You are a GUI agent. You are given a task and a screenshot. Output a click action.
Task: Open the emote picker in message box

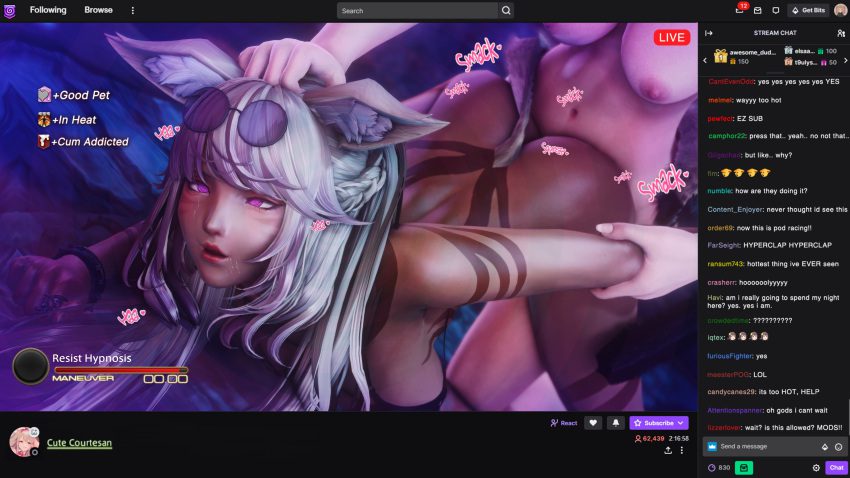click(839, 446)
